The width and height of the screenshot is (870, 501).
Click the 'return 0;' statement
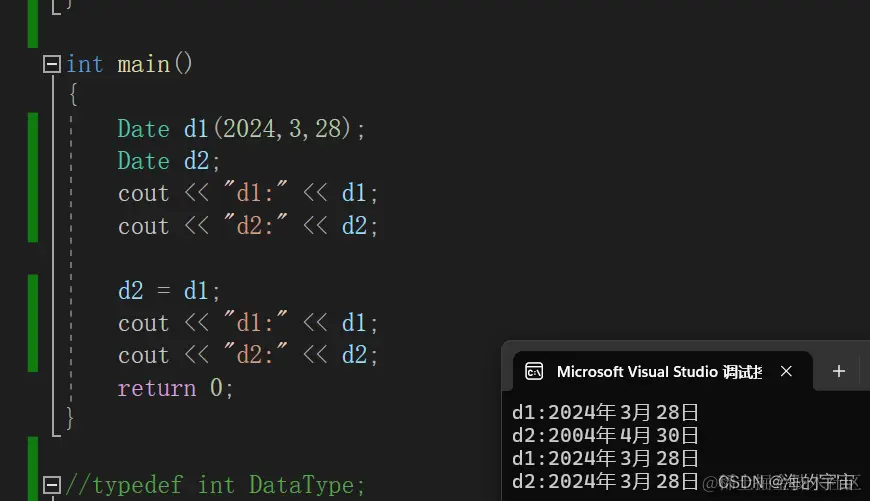point(175,388)
